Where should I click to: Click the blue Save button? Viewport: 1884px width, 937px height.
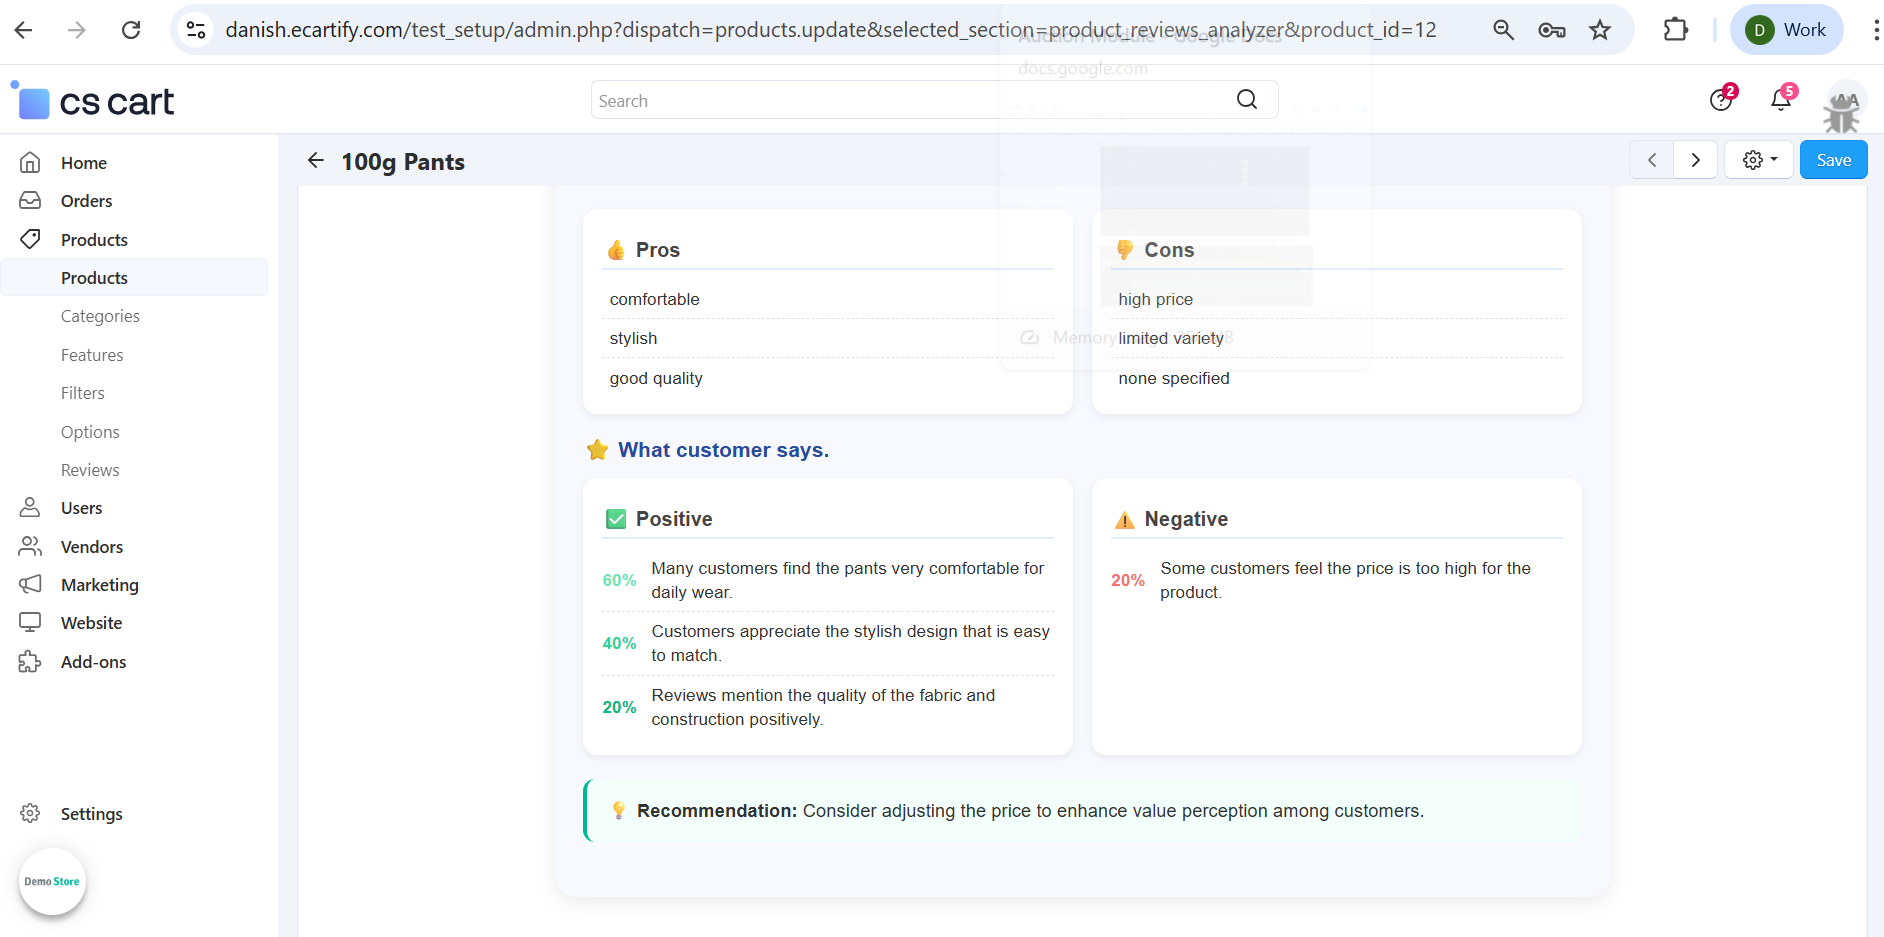point(1833,160)
